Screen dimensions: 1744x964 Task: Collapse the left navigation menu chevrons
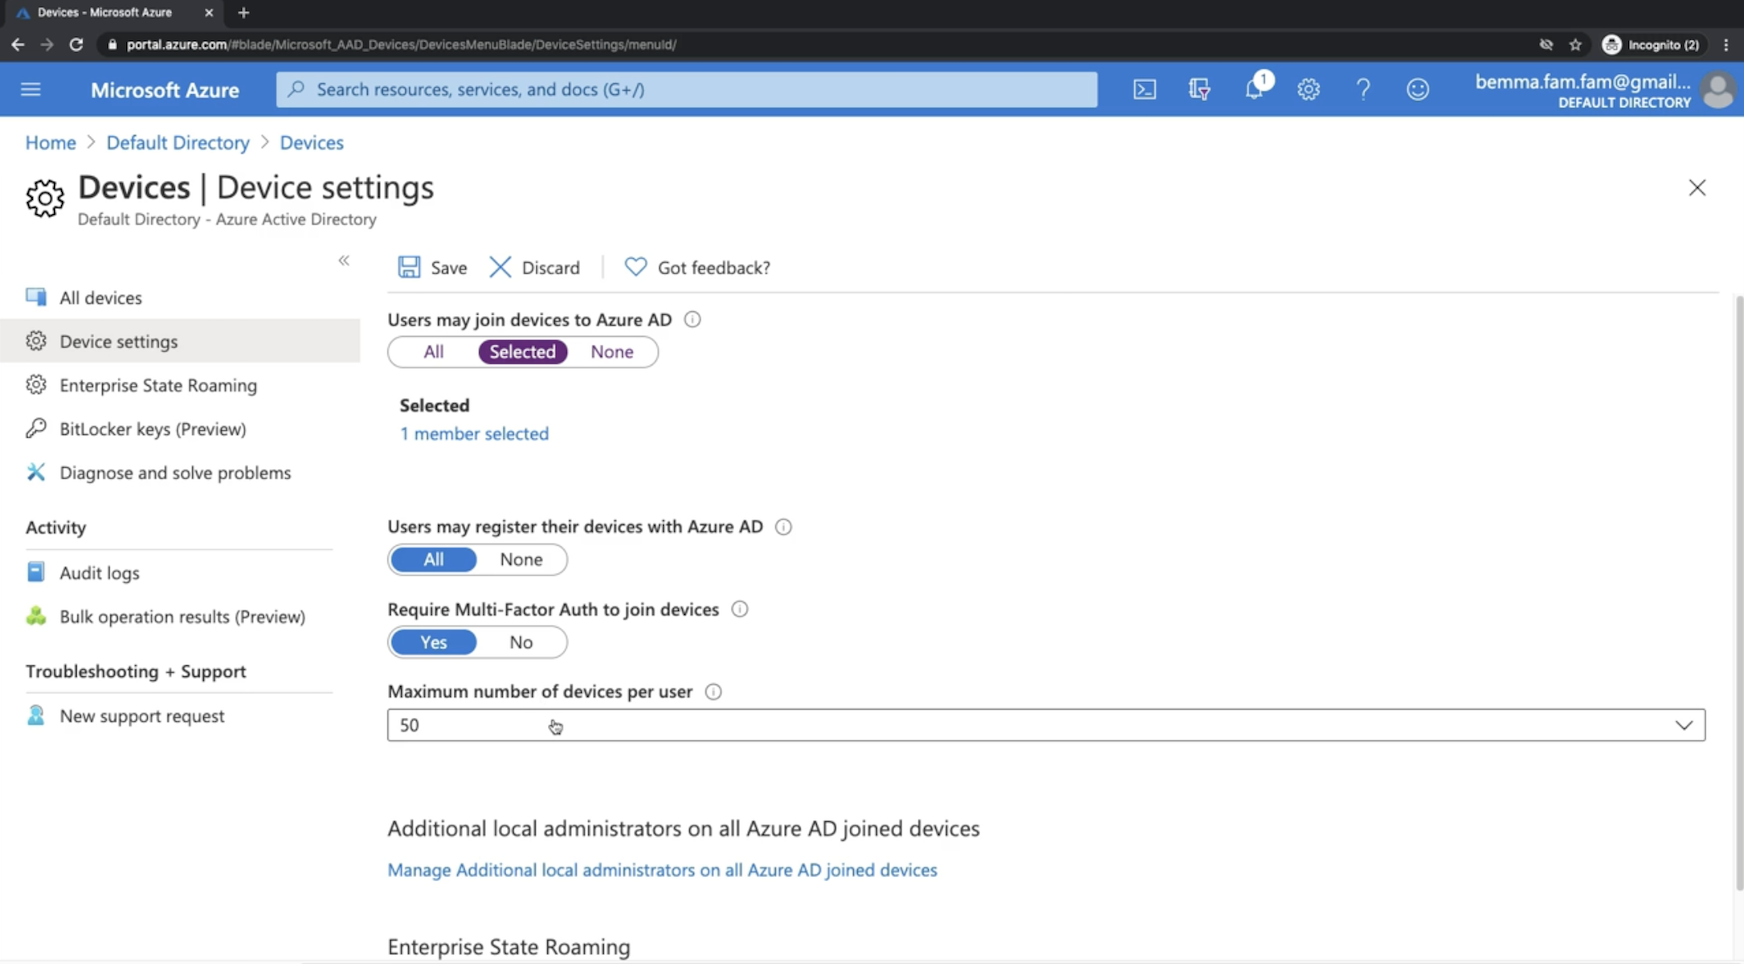point(344,261)
